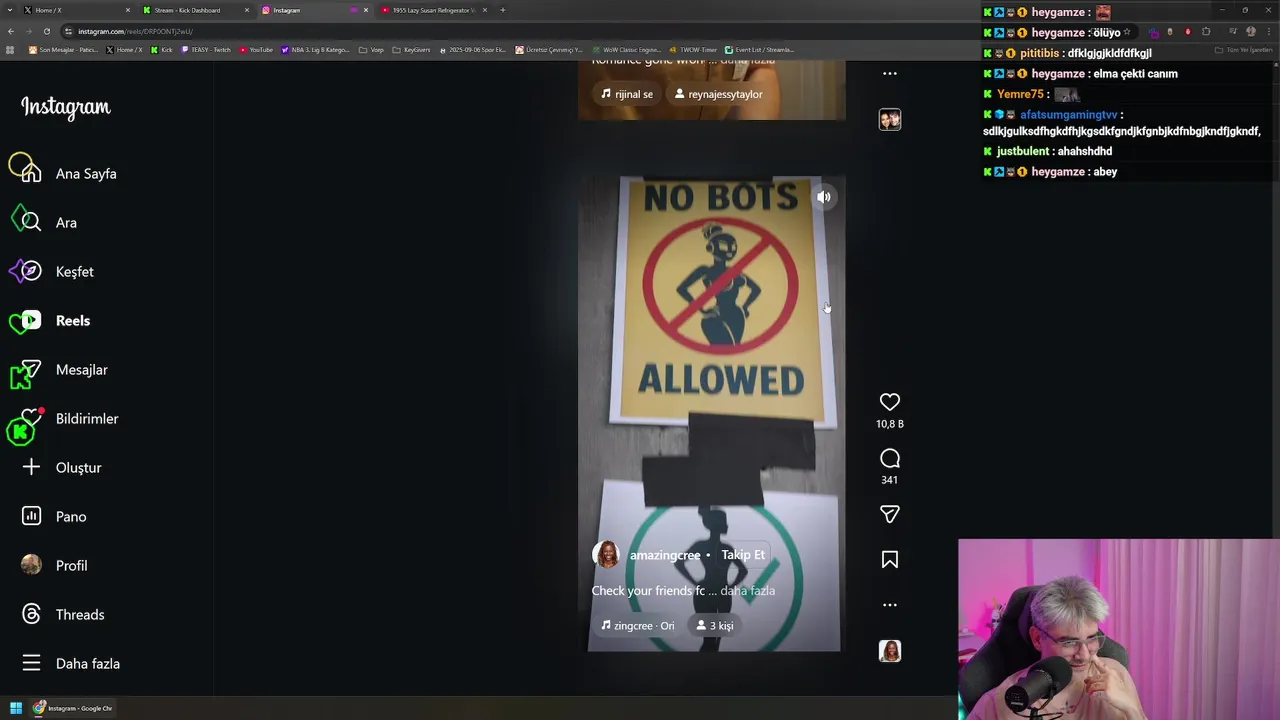The height and width of the screenshot is (720, 1280).
Task: Open Ana Sayfa home icon
Action: pos(31,174)
